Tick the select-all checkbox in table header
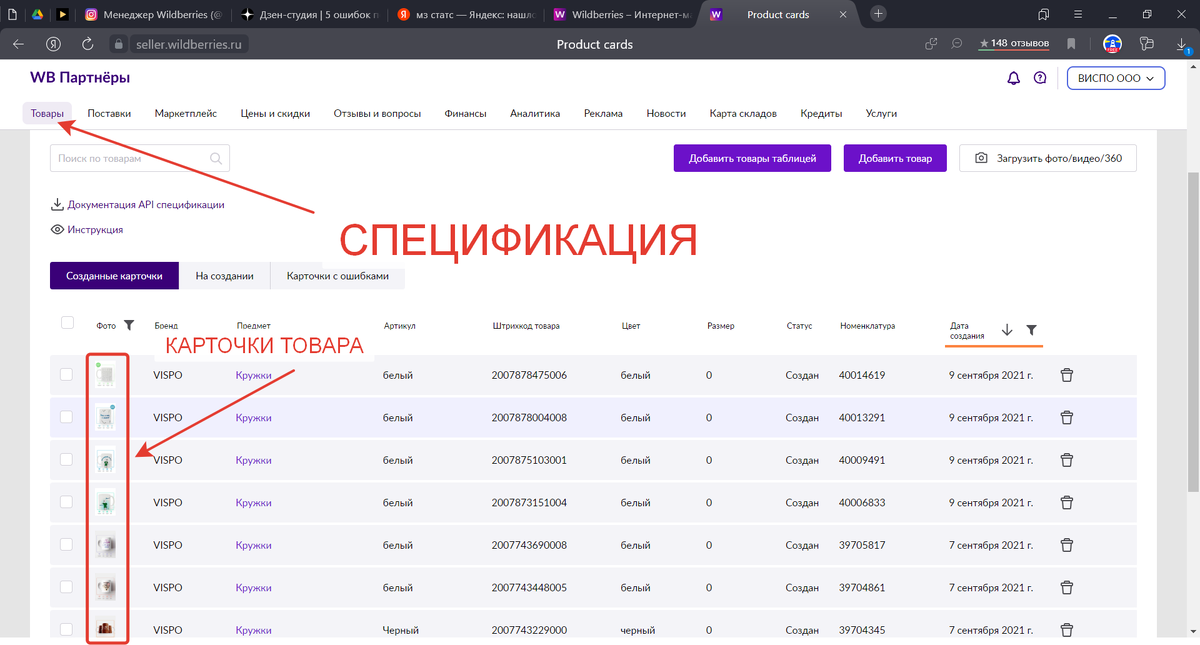This screenshot has width=1200, height=645. coord(67,322)
